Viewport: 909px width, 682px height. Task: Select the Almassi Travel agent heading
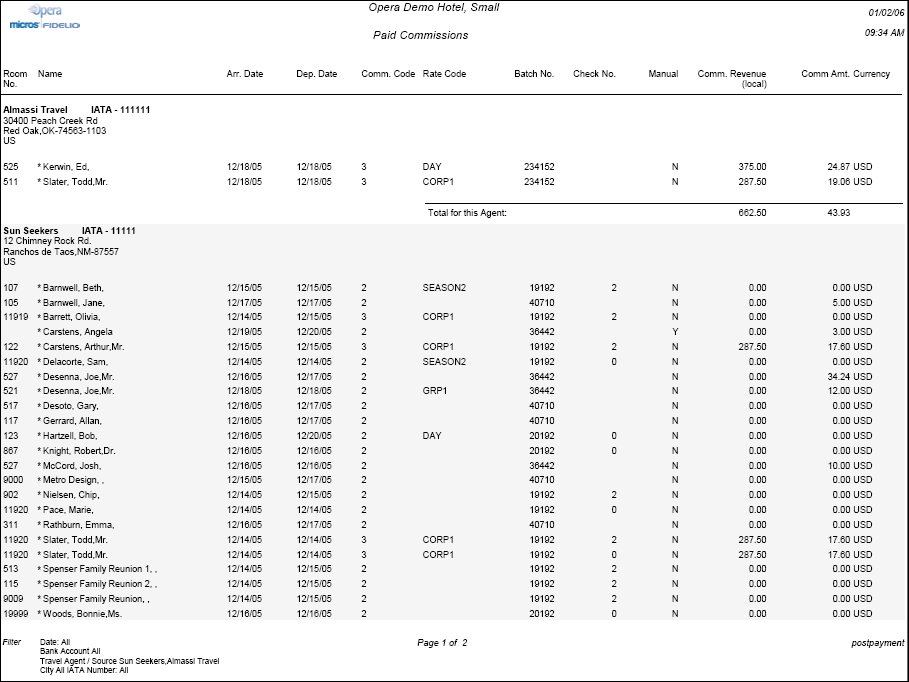35,108
